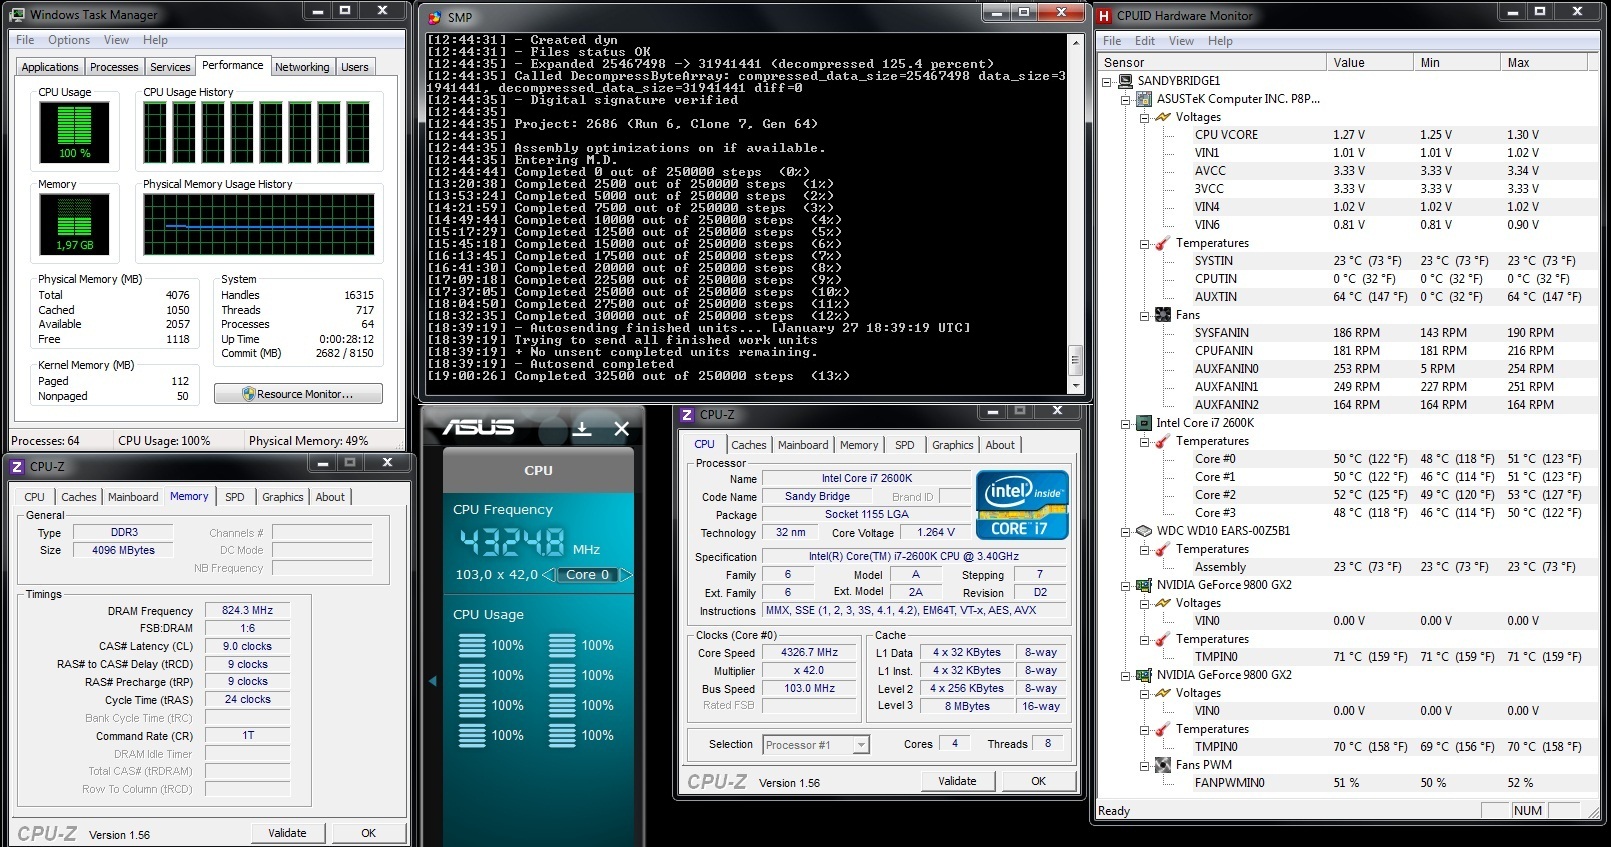Click the Intel Core i7 logo in CPU-Z
The width and height of the screenshot is (1611, 847).
[x=1024, y=506]
